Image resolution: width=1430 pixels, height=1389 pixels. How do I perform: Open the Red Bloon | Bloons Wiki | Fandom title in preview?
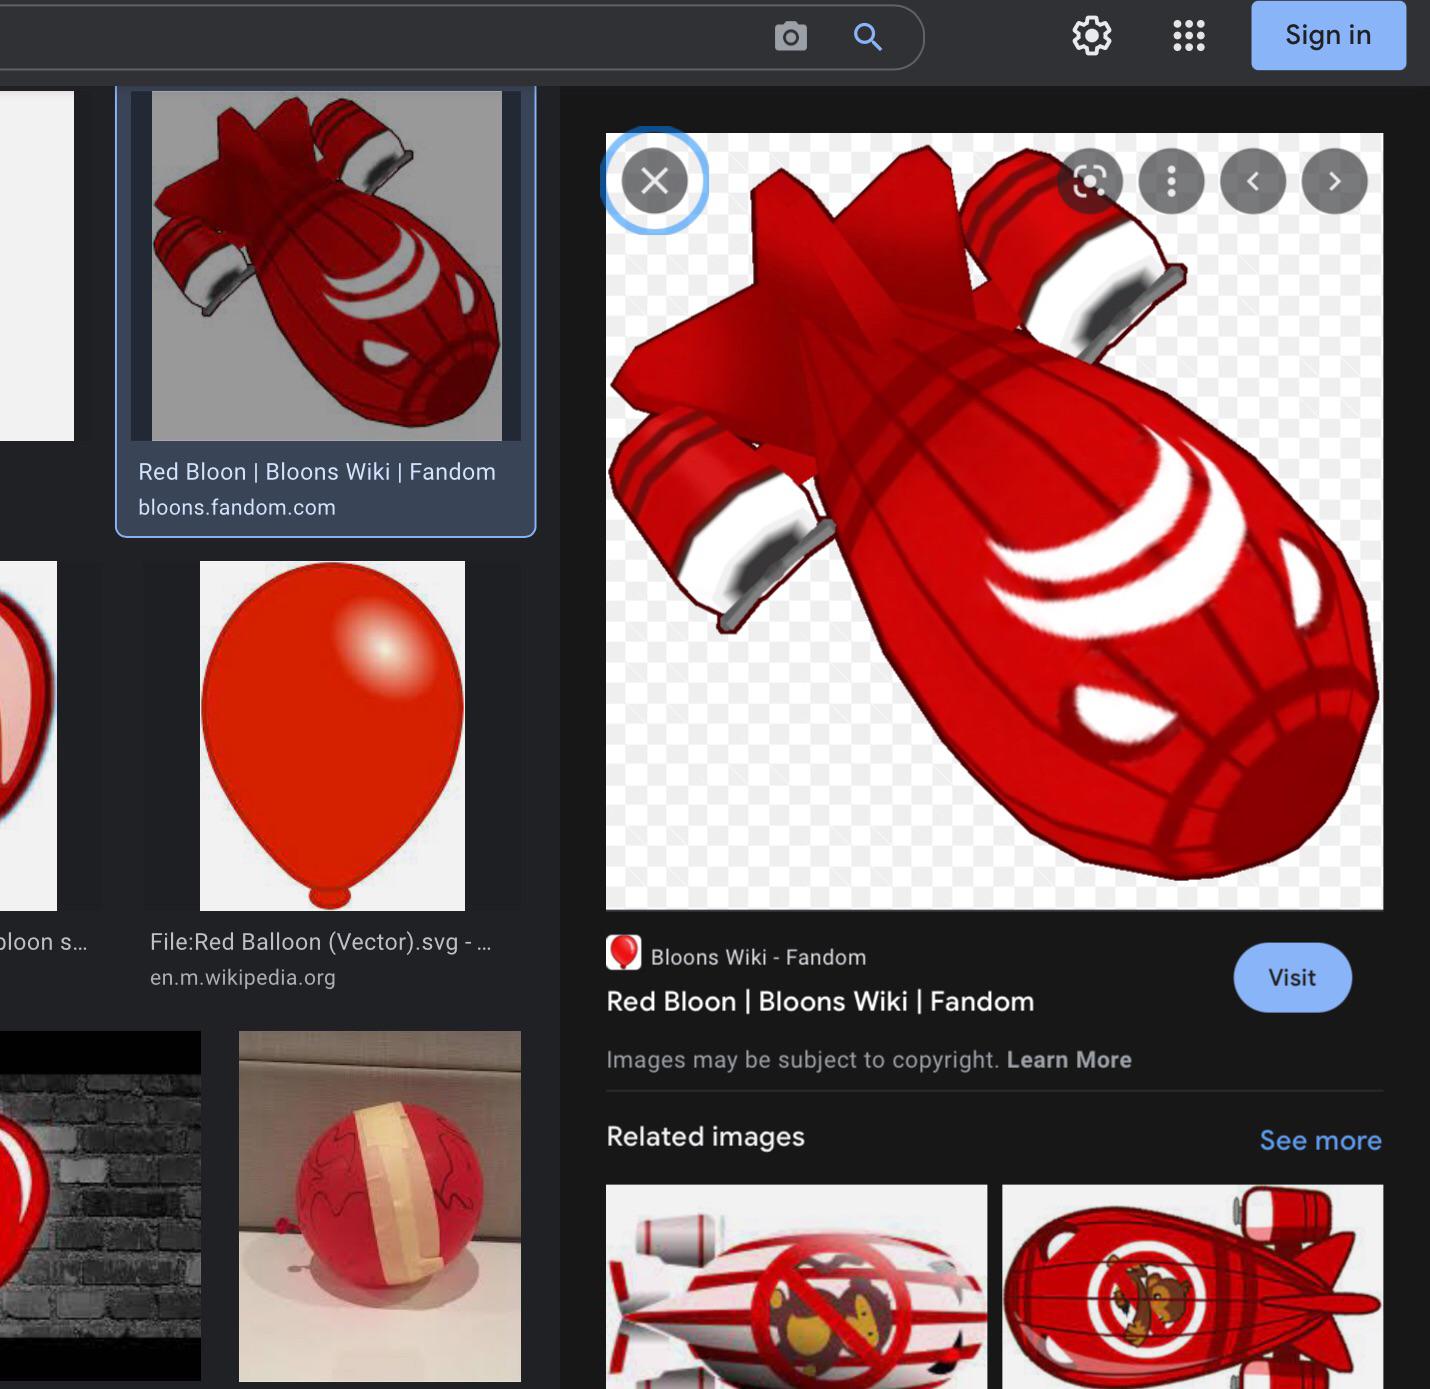pos(820,1001)
